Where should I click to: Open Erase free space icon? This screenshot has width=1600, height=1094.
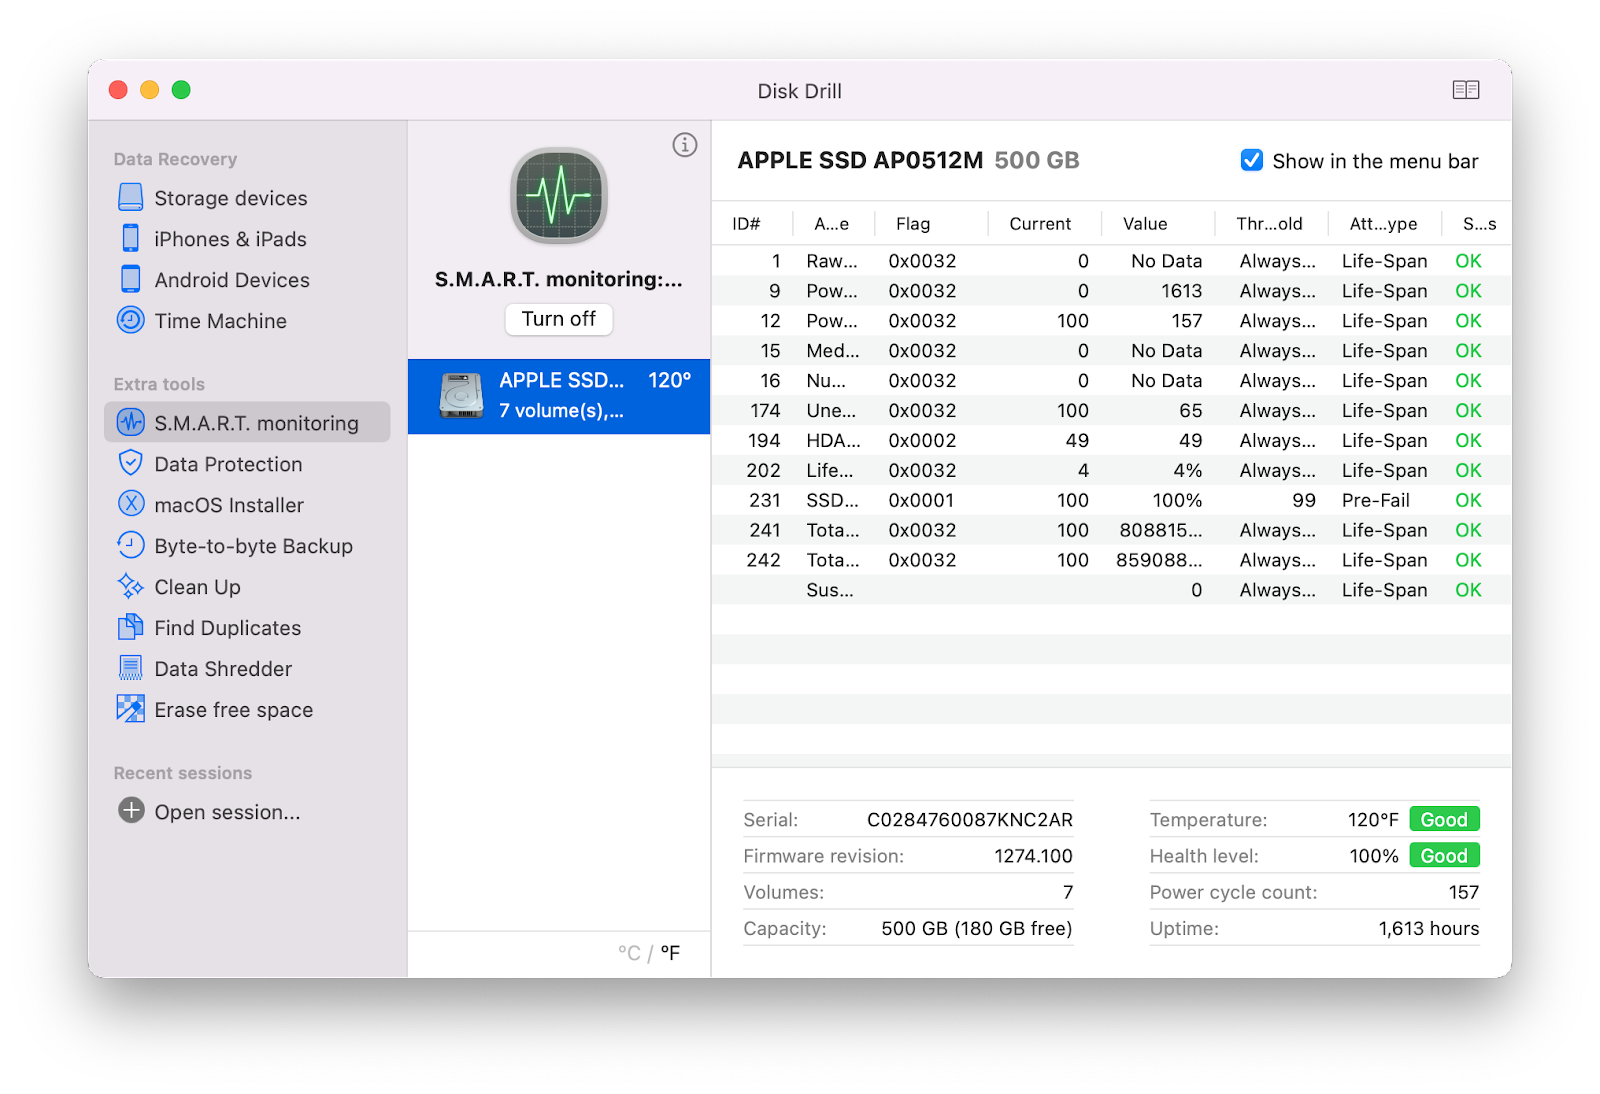pyautogui.click(x=131, y=709)
